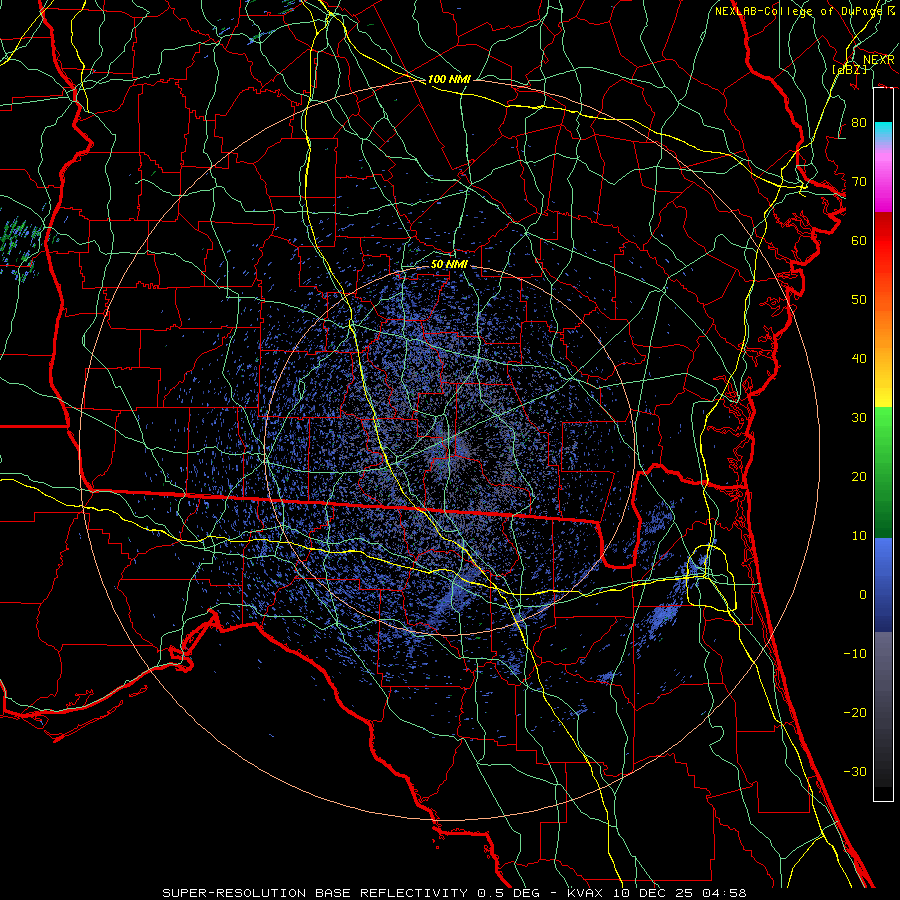
Task: Click the green segment of the color bar
Action: (883, 472)
